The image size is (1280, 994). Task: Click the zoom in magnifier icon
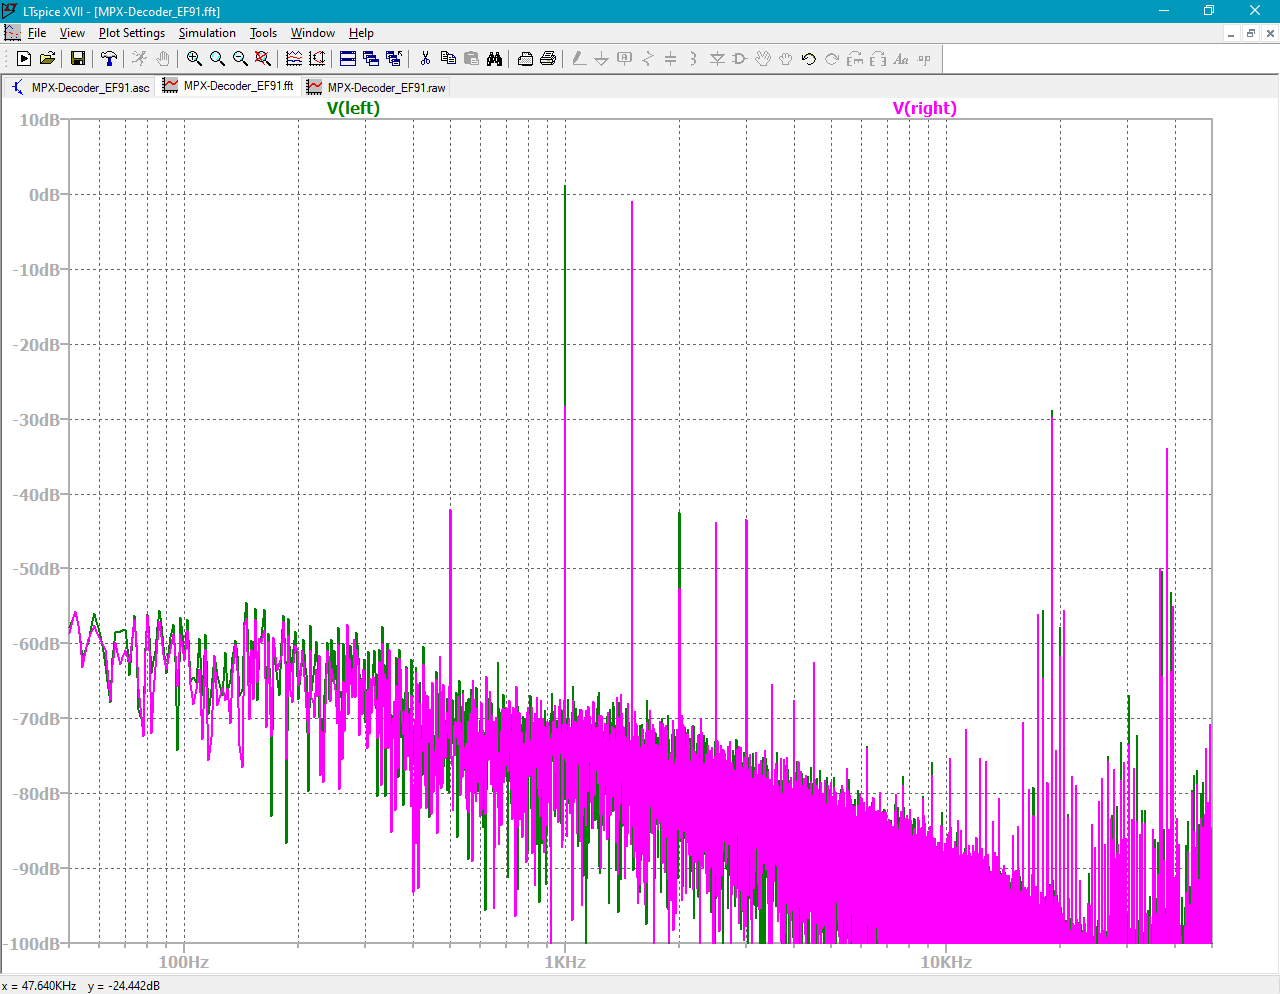pyautogui.click(x=194, y=59)
